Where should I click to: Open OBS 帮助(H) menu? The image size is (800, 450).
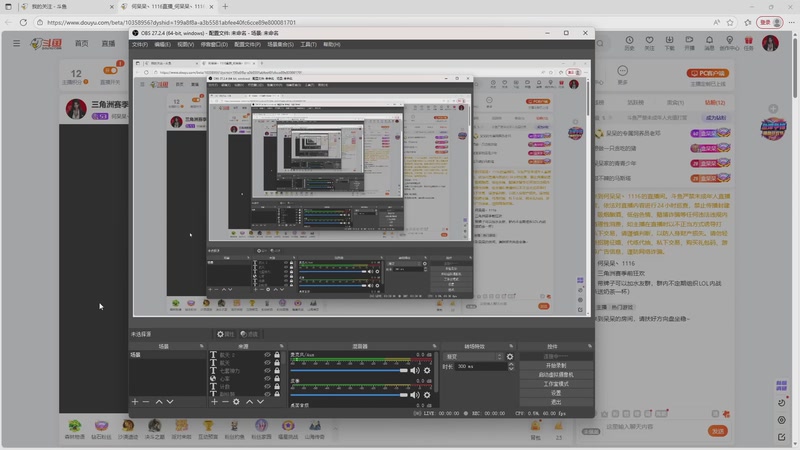pos(332,44)
